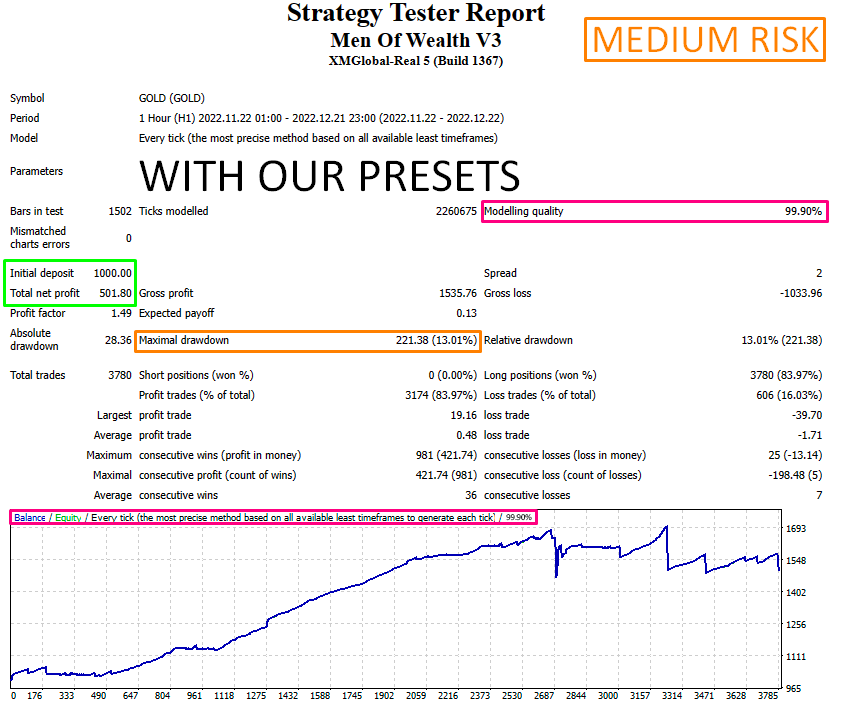Click Average consecutive wins value 36
This screenshot has width=844, height=710.
471,495
